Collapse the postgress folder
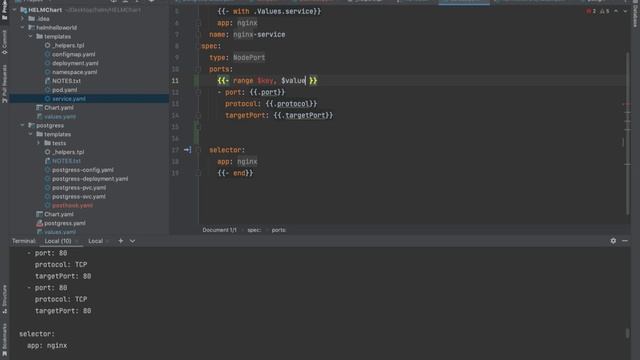 pyautogui.click(x=22, y=125)
